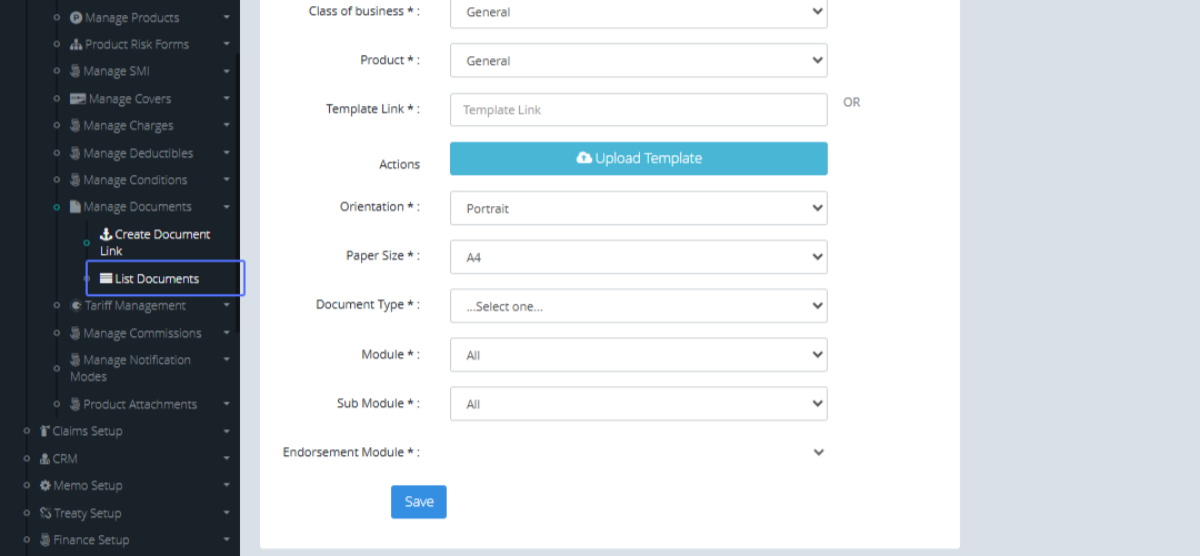The height and width of the screenshot is (556, 1200).
Task: Click the Memo Setup gear icon
Action: 45,486
